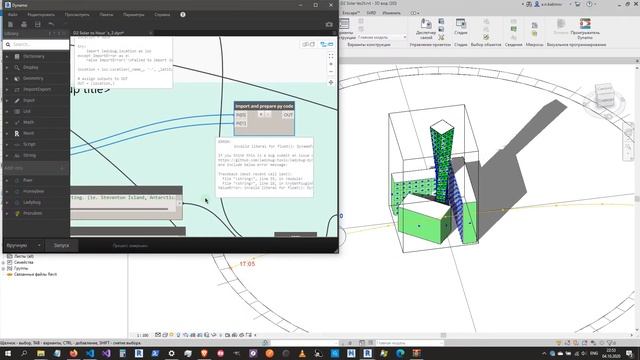Image resolution: width=640 pixels, height=360 pixels.
Task: Expand the Ladybug add-on category
Action: point(36,202)
